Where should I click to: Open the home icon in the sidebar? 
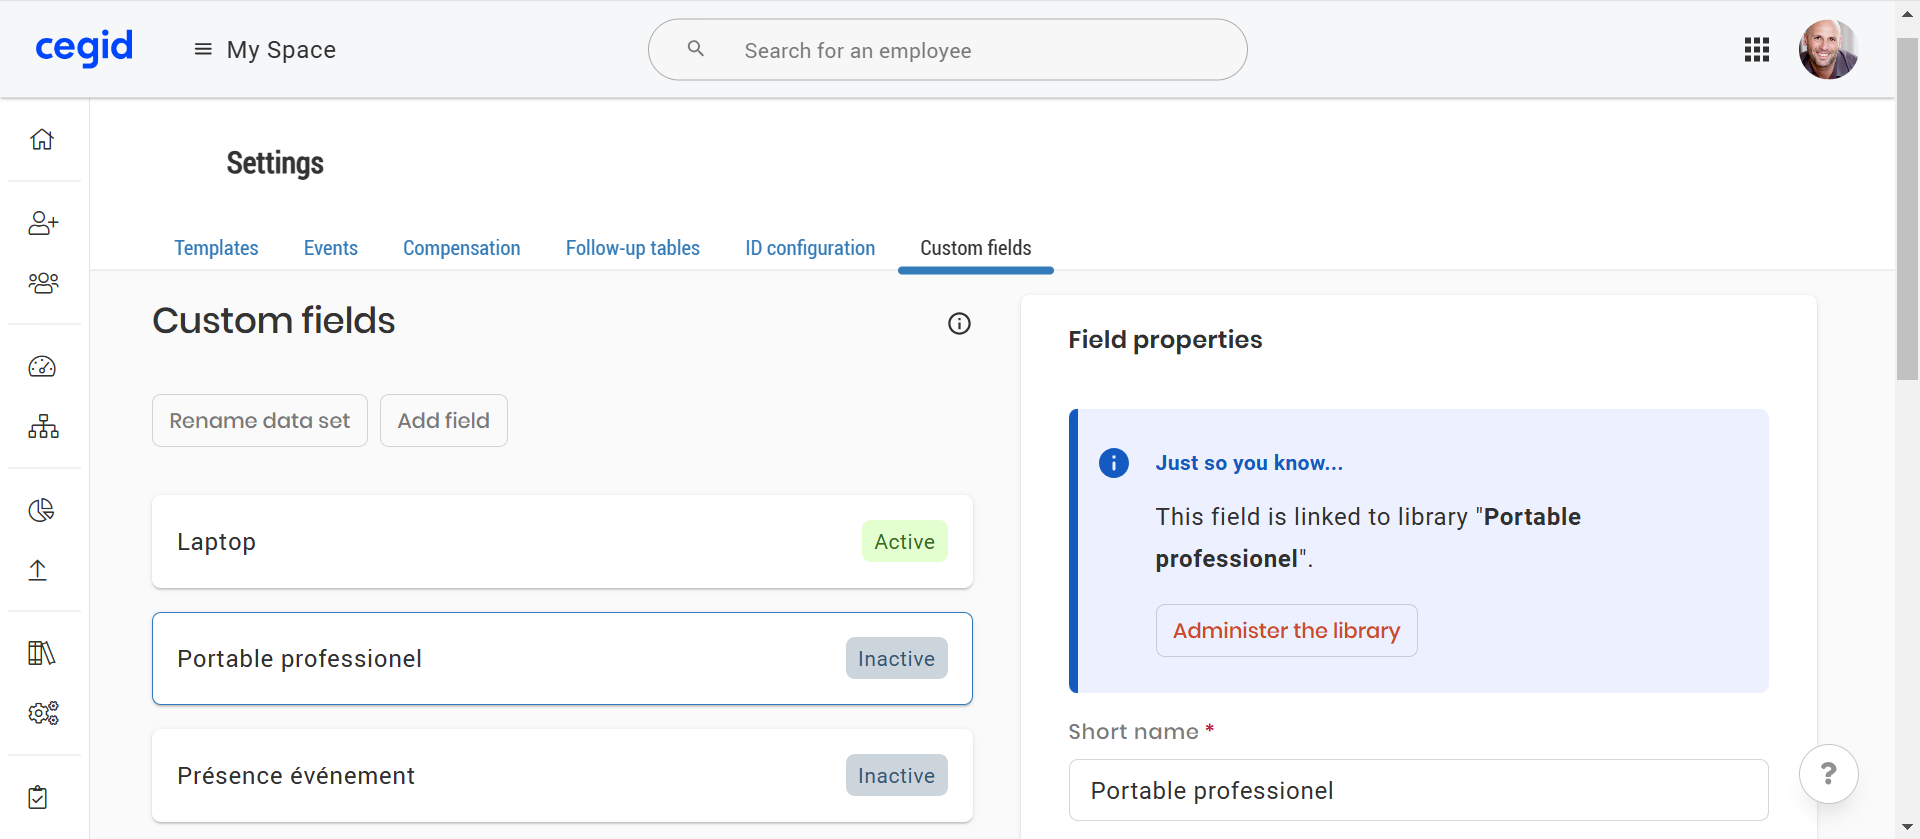[x=42, y=139]
